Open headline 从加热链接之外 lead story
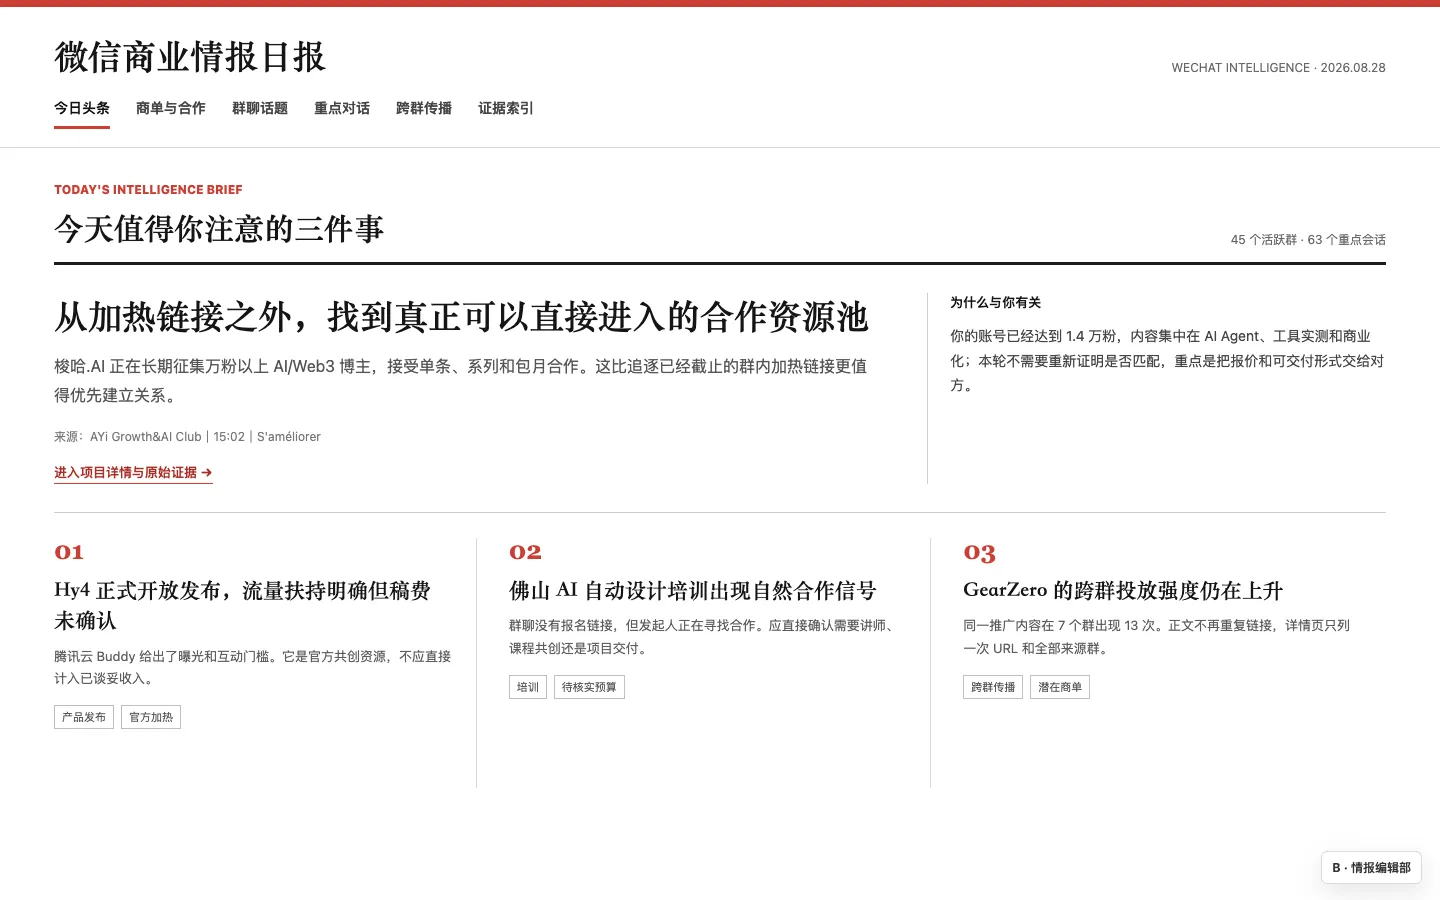 [461, 317]
